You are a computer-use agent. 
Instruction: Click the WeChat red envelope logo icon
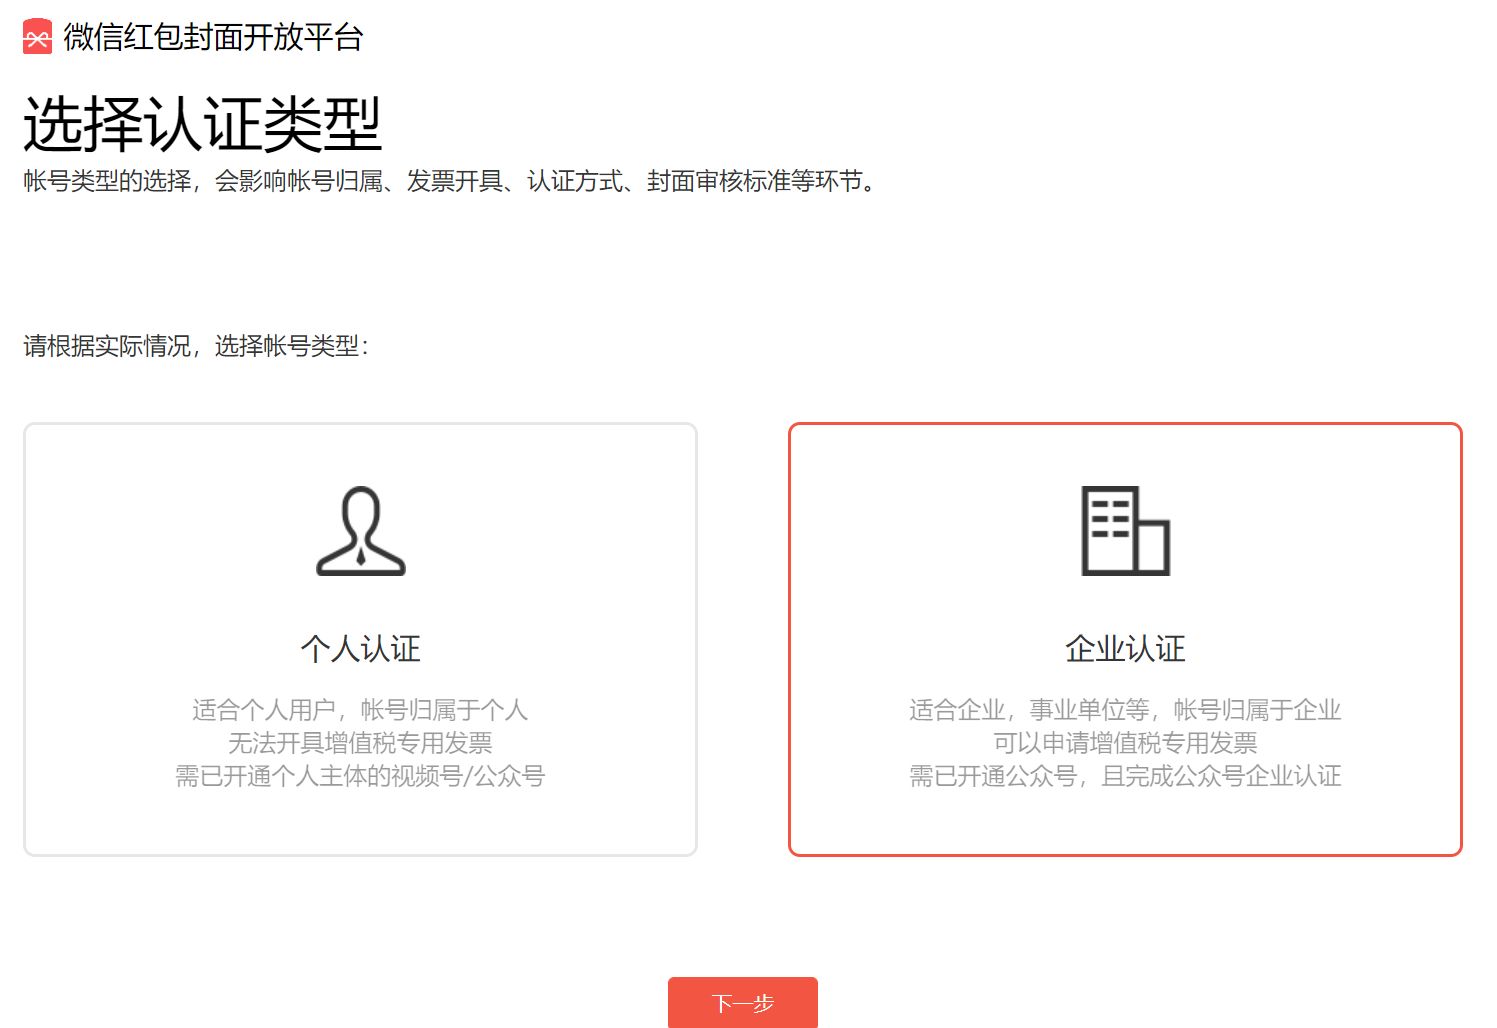click(x=37, y=37)
